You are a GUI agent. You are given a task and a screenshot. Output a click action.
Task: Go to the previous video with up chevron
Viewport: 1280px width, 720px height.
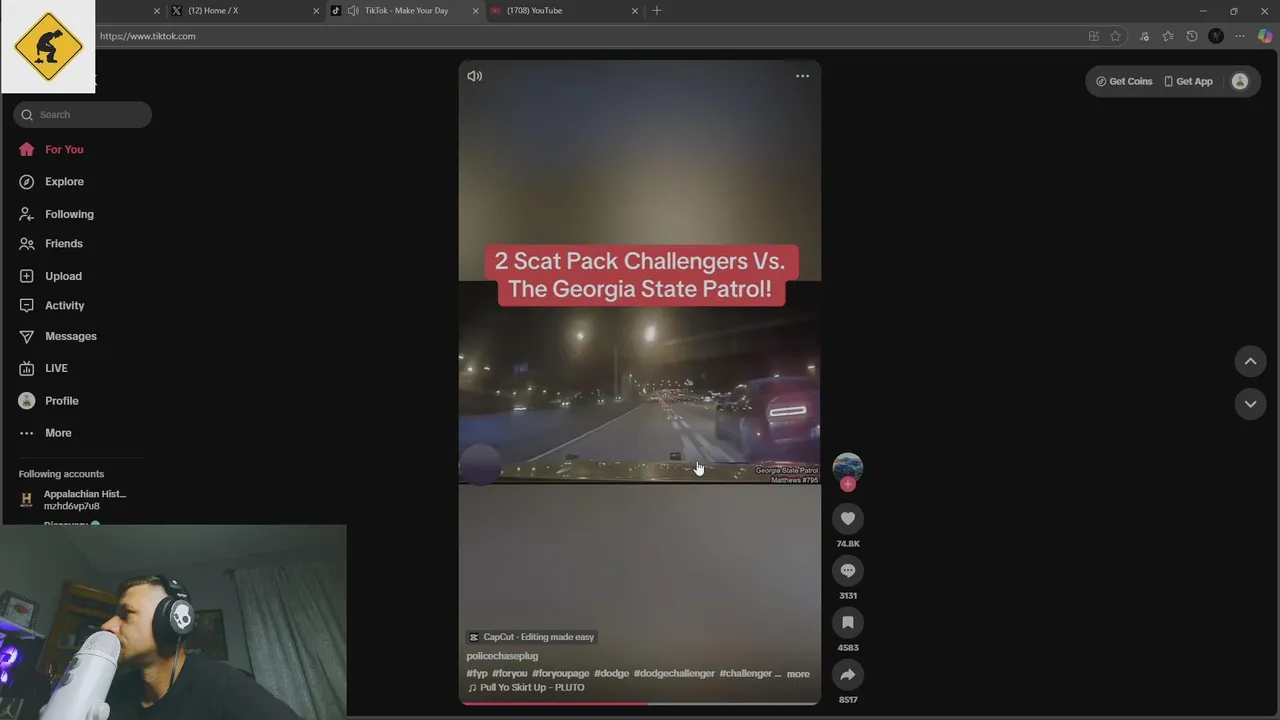click(x=1250, y=361)
